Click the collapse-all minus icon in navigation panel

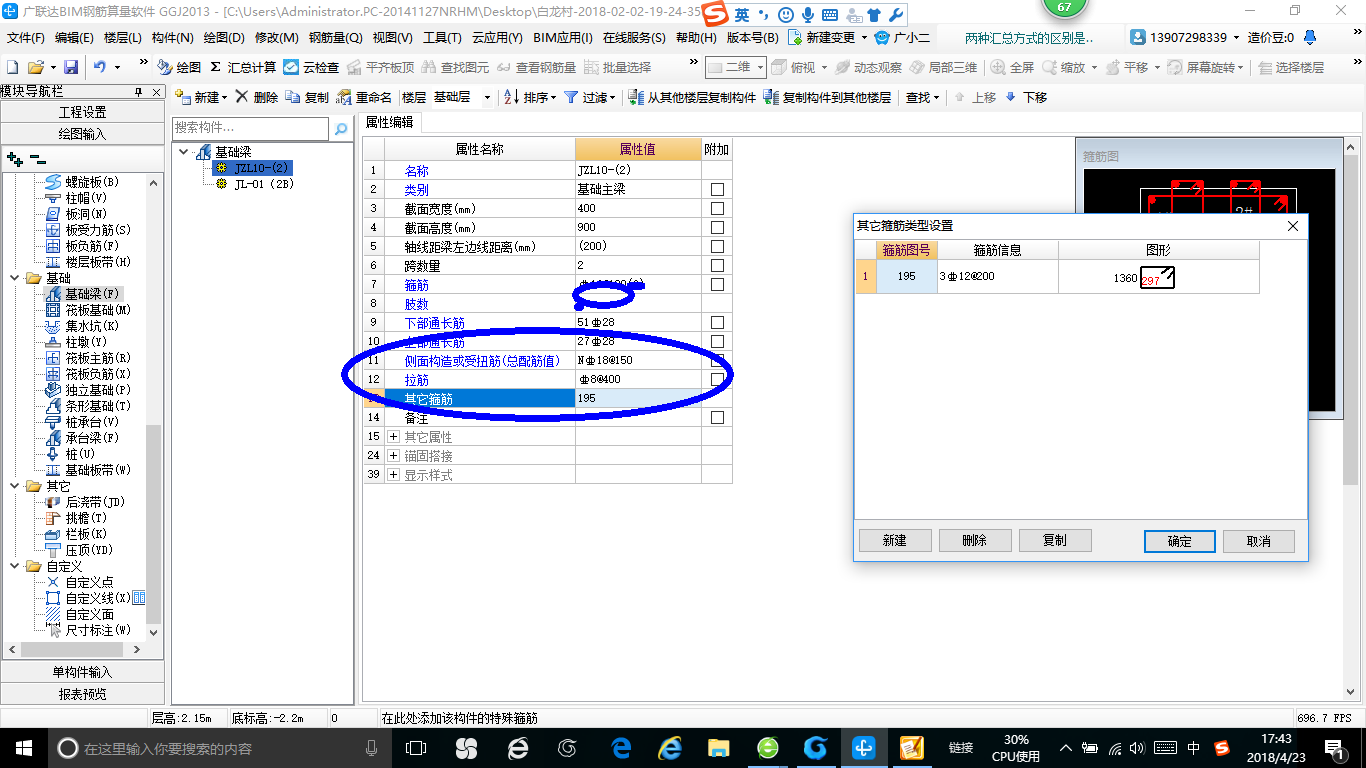pyautogui.click(x=37, y=158)
